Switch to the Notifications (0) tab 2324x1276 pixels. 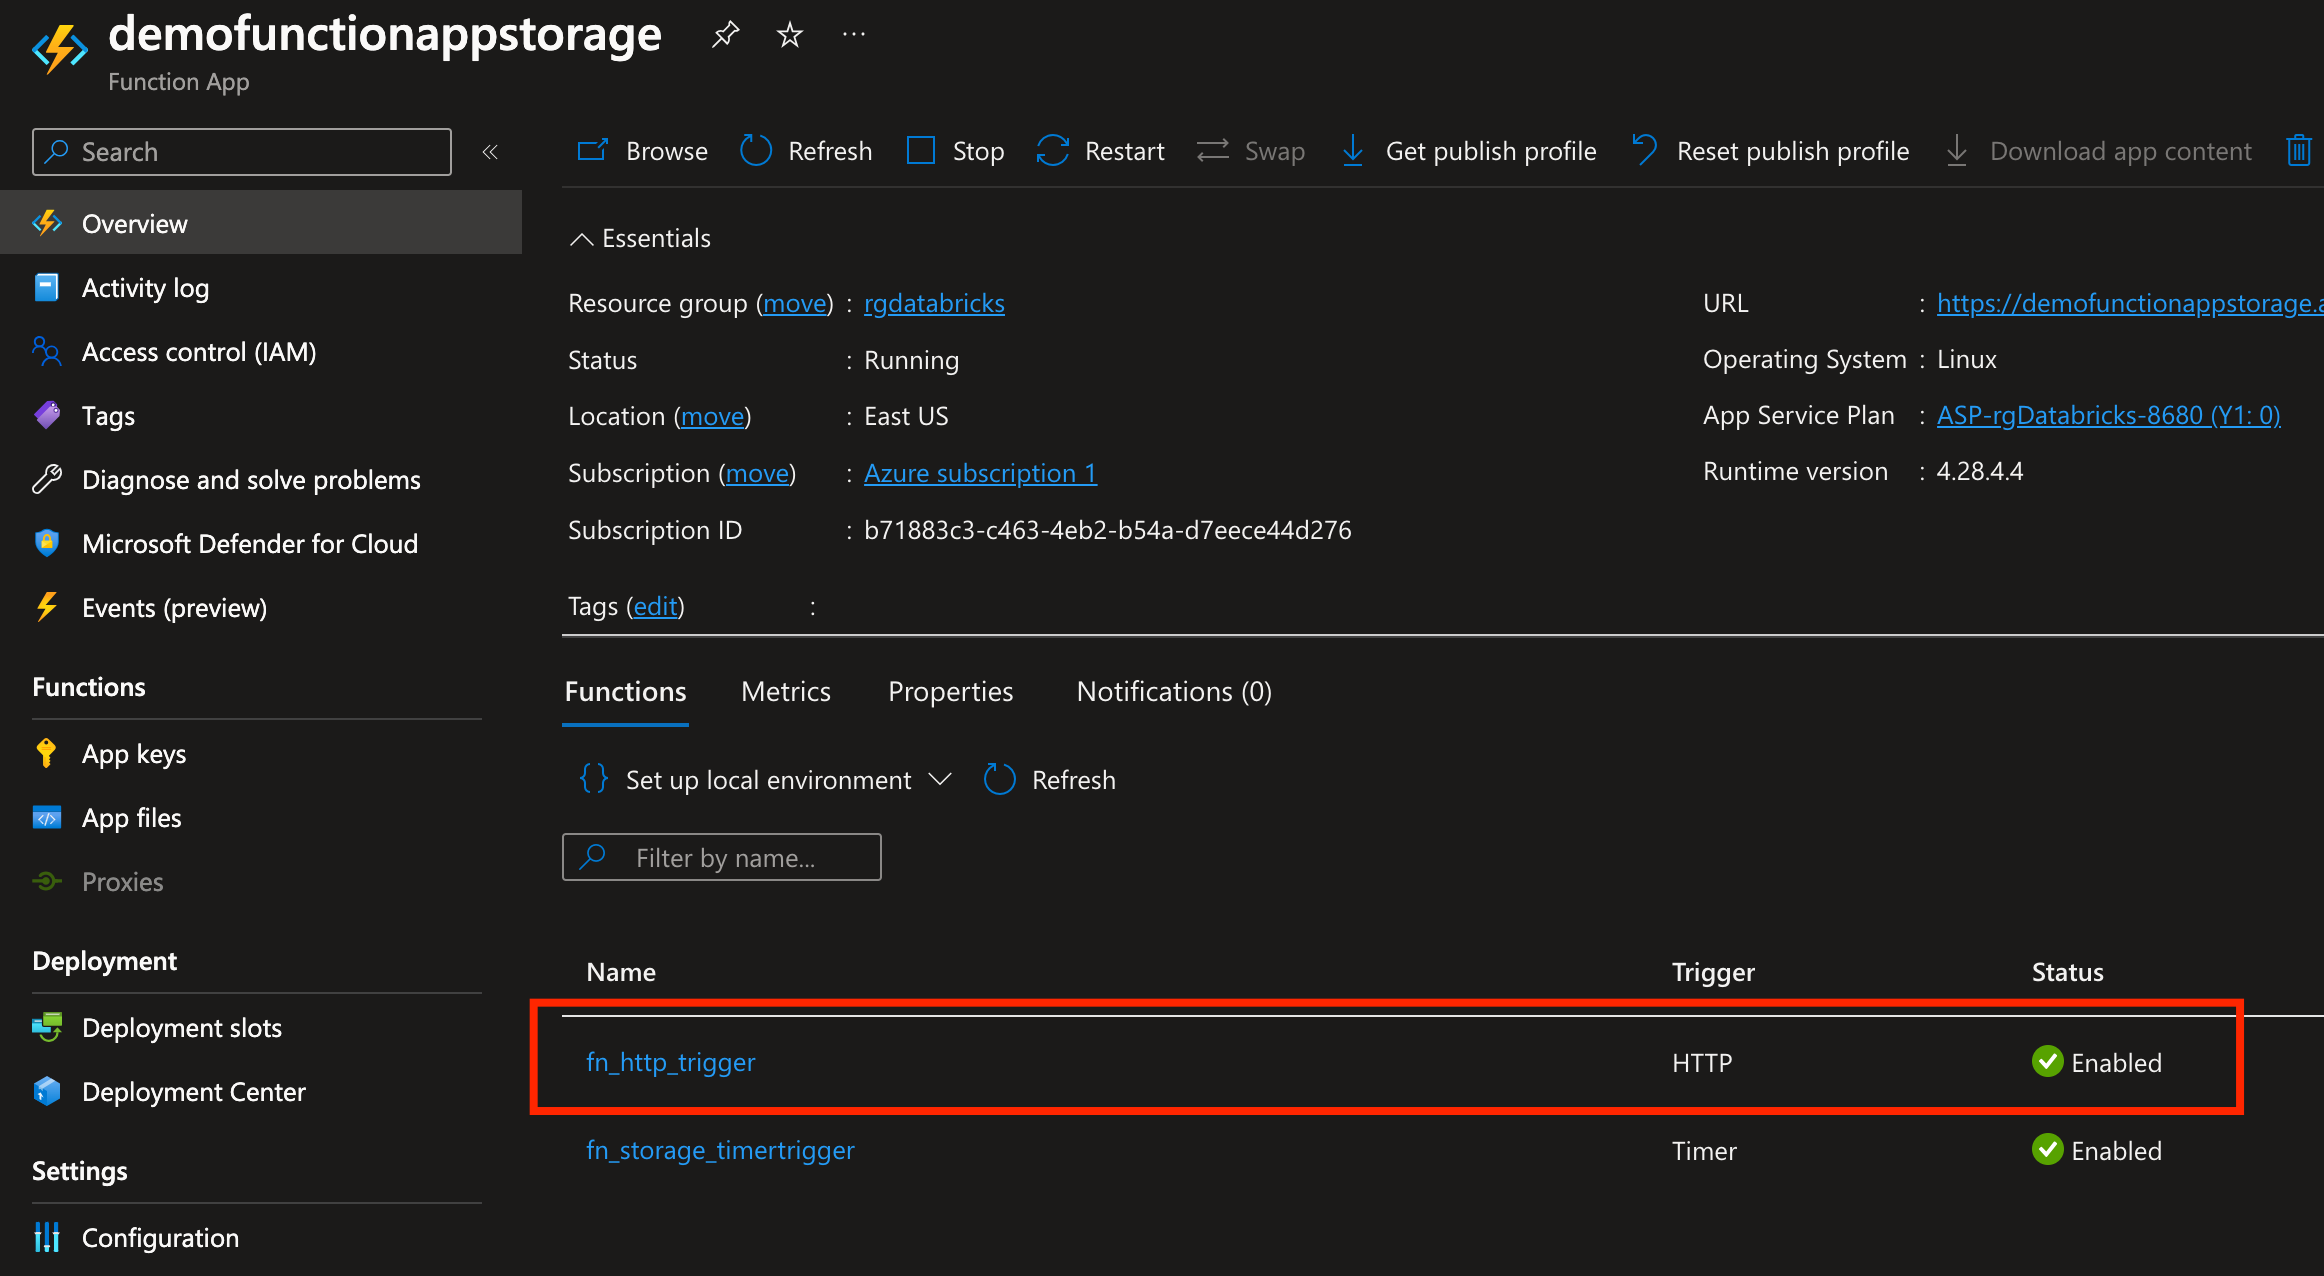pyautogui.click(x=1174, y=692)
